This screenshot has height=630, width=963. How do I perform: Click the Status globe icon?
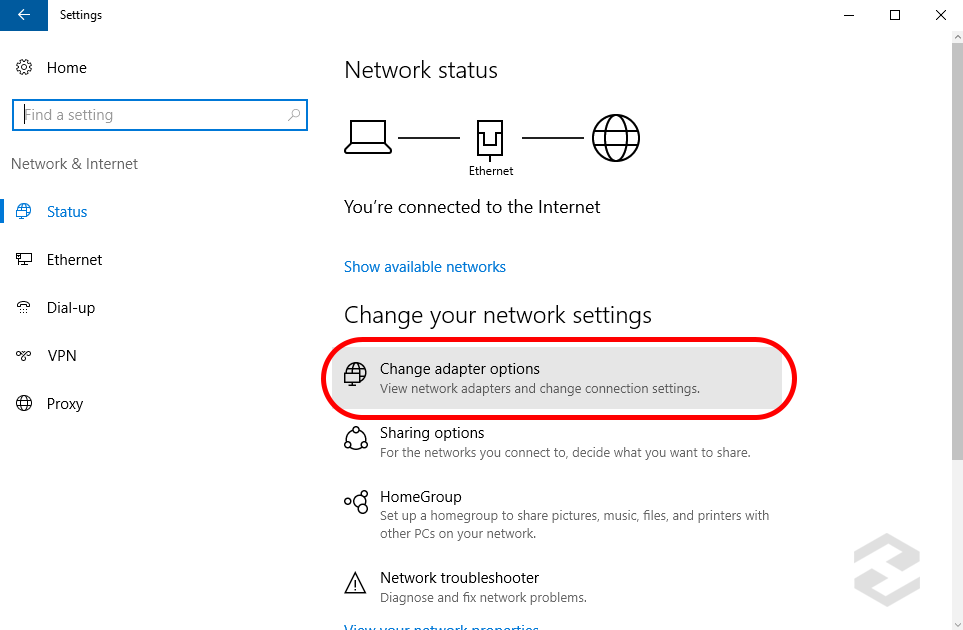pos(24,212)
